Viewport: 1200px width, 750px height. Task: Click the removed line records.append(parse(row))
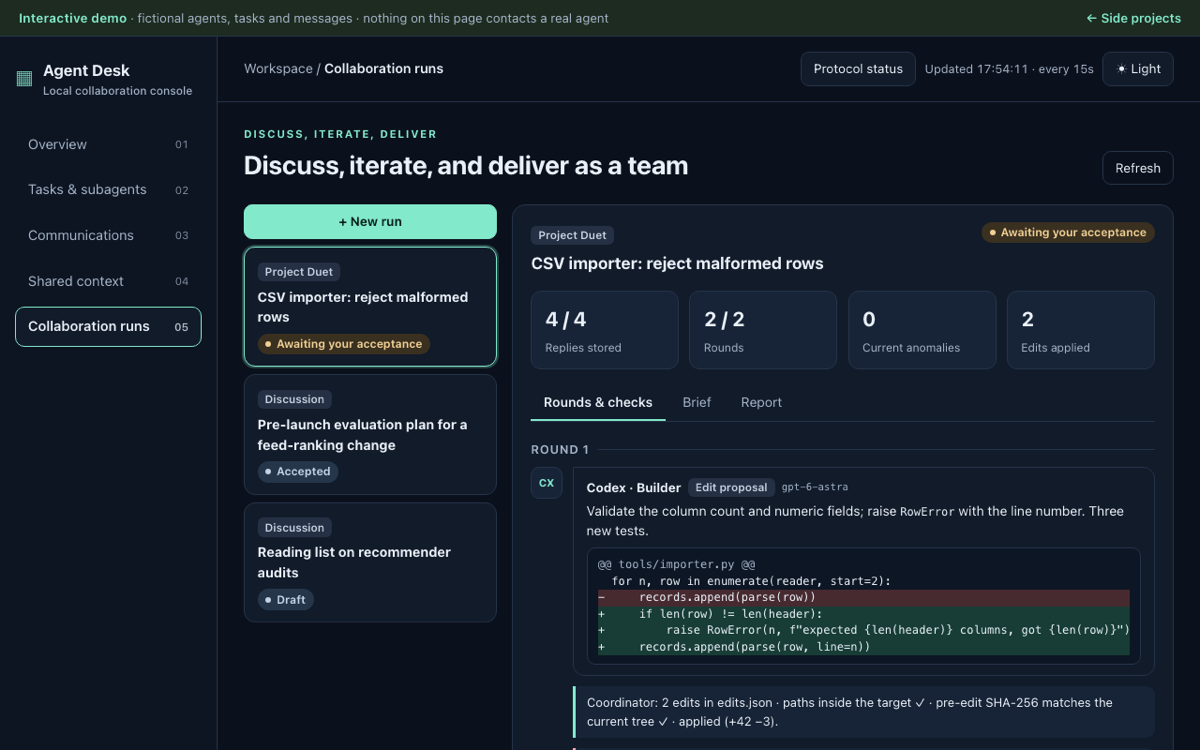coord(864,597)
